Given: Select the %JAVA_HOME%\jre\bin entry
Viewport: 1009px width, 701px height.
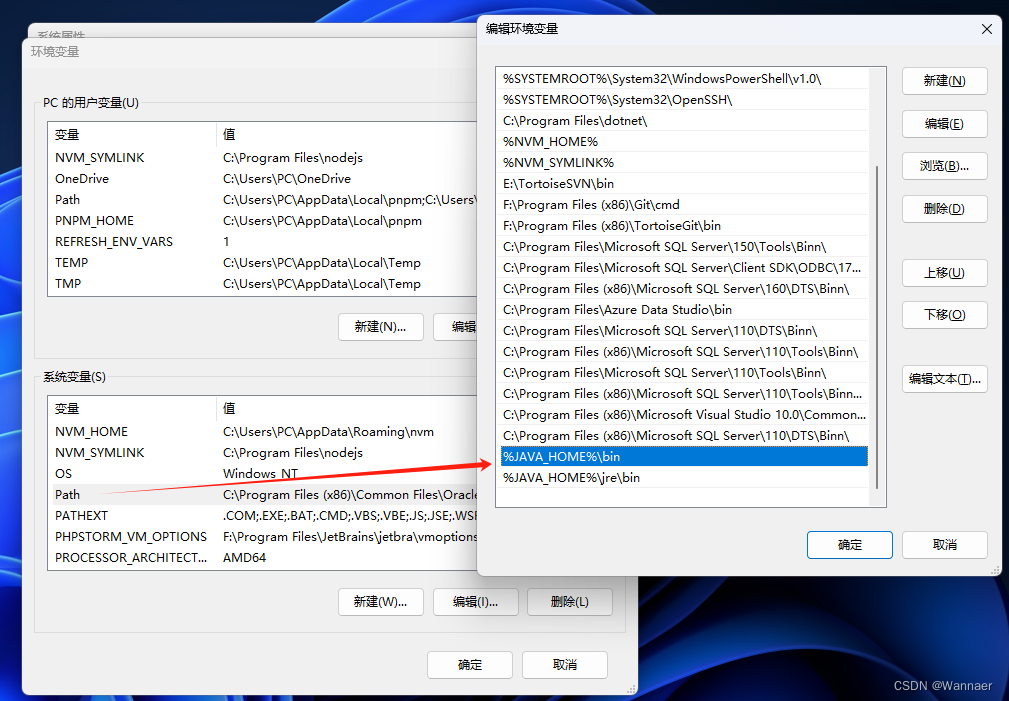Looking at the screenshot, I should coord(684,478).
